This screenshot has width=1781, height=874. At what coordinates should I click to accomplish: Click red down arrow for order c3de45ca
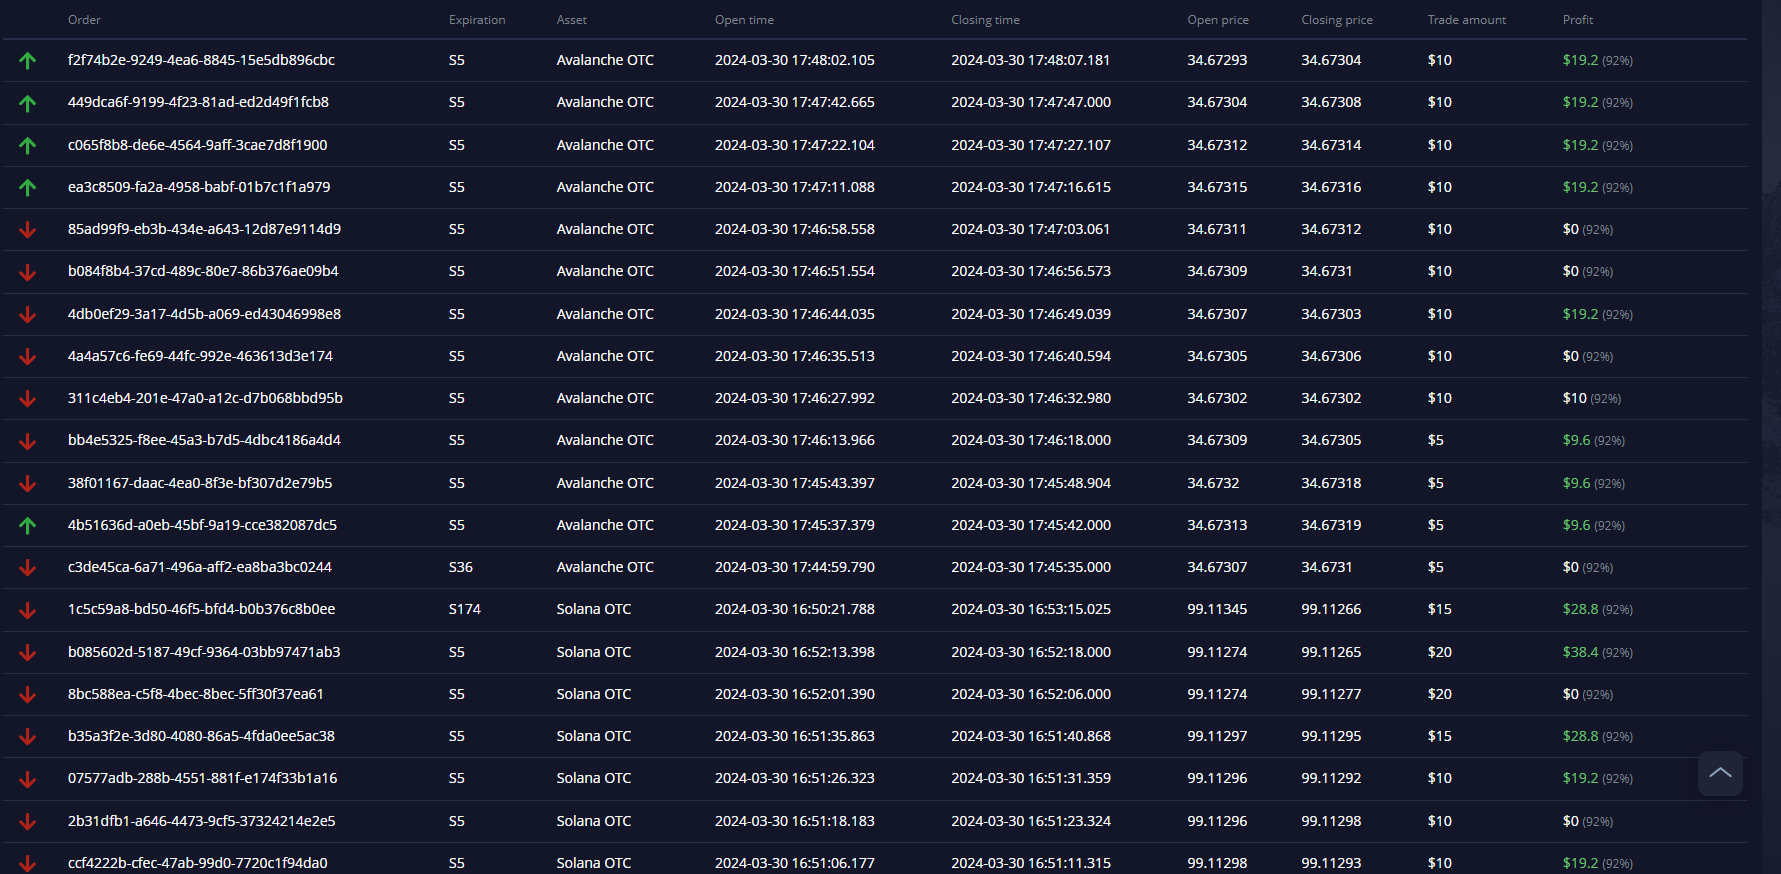pyautogui.click(x=28, y=568)
